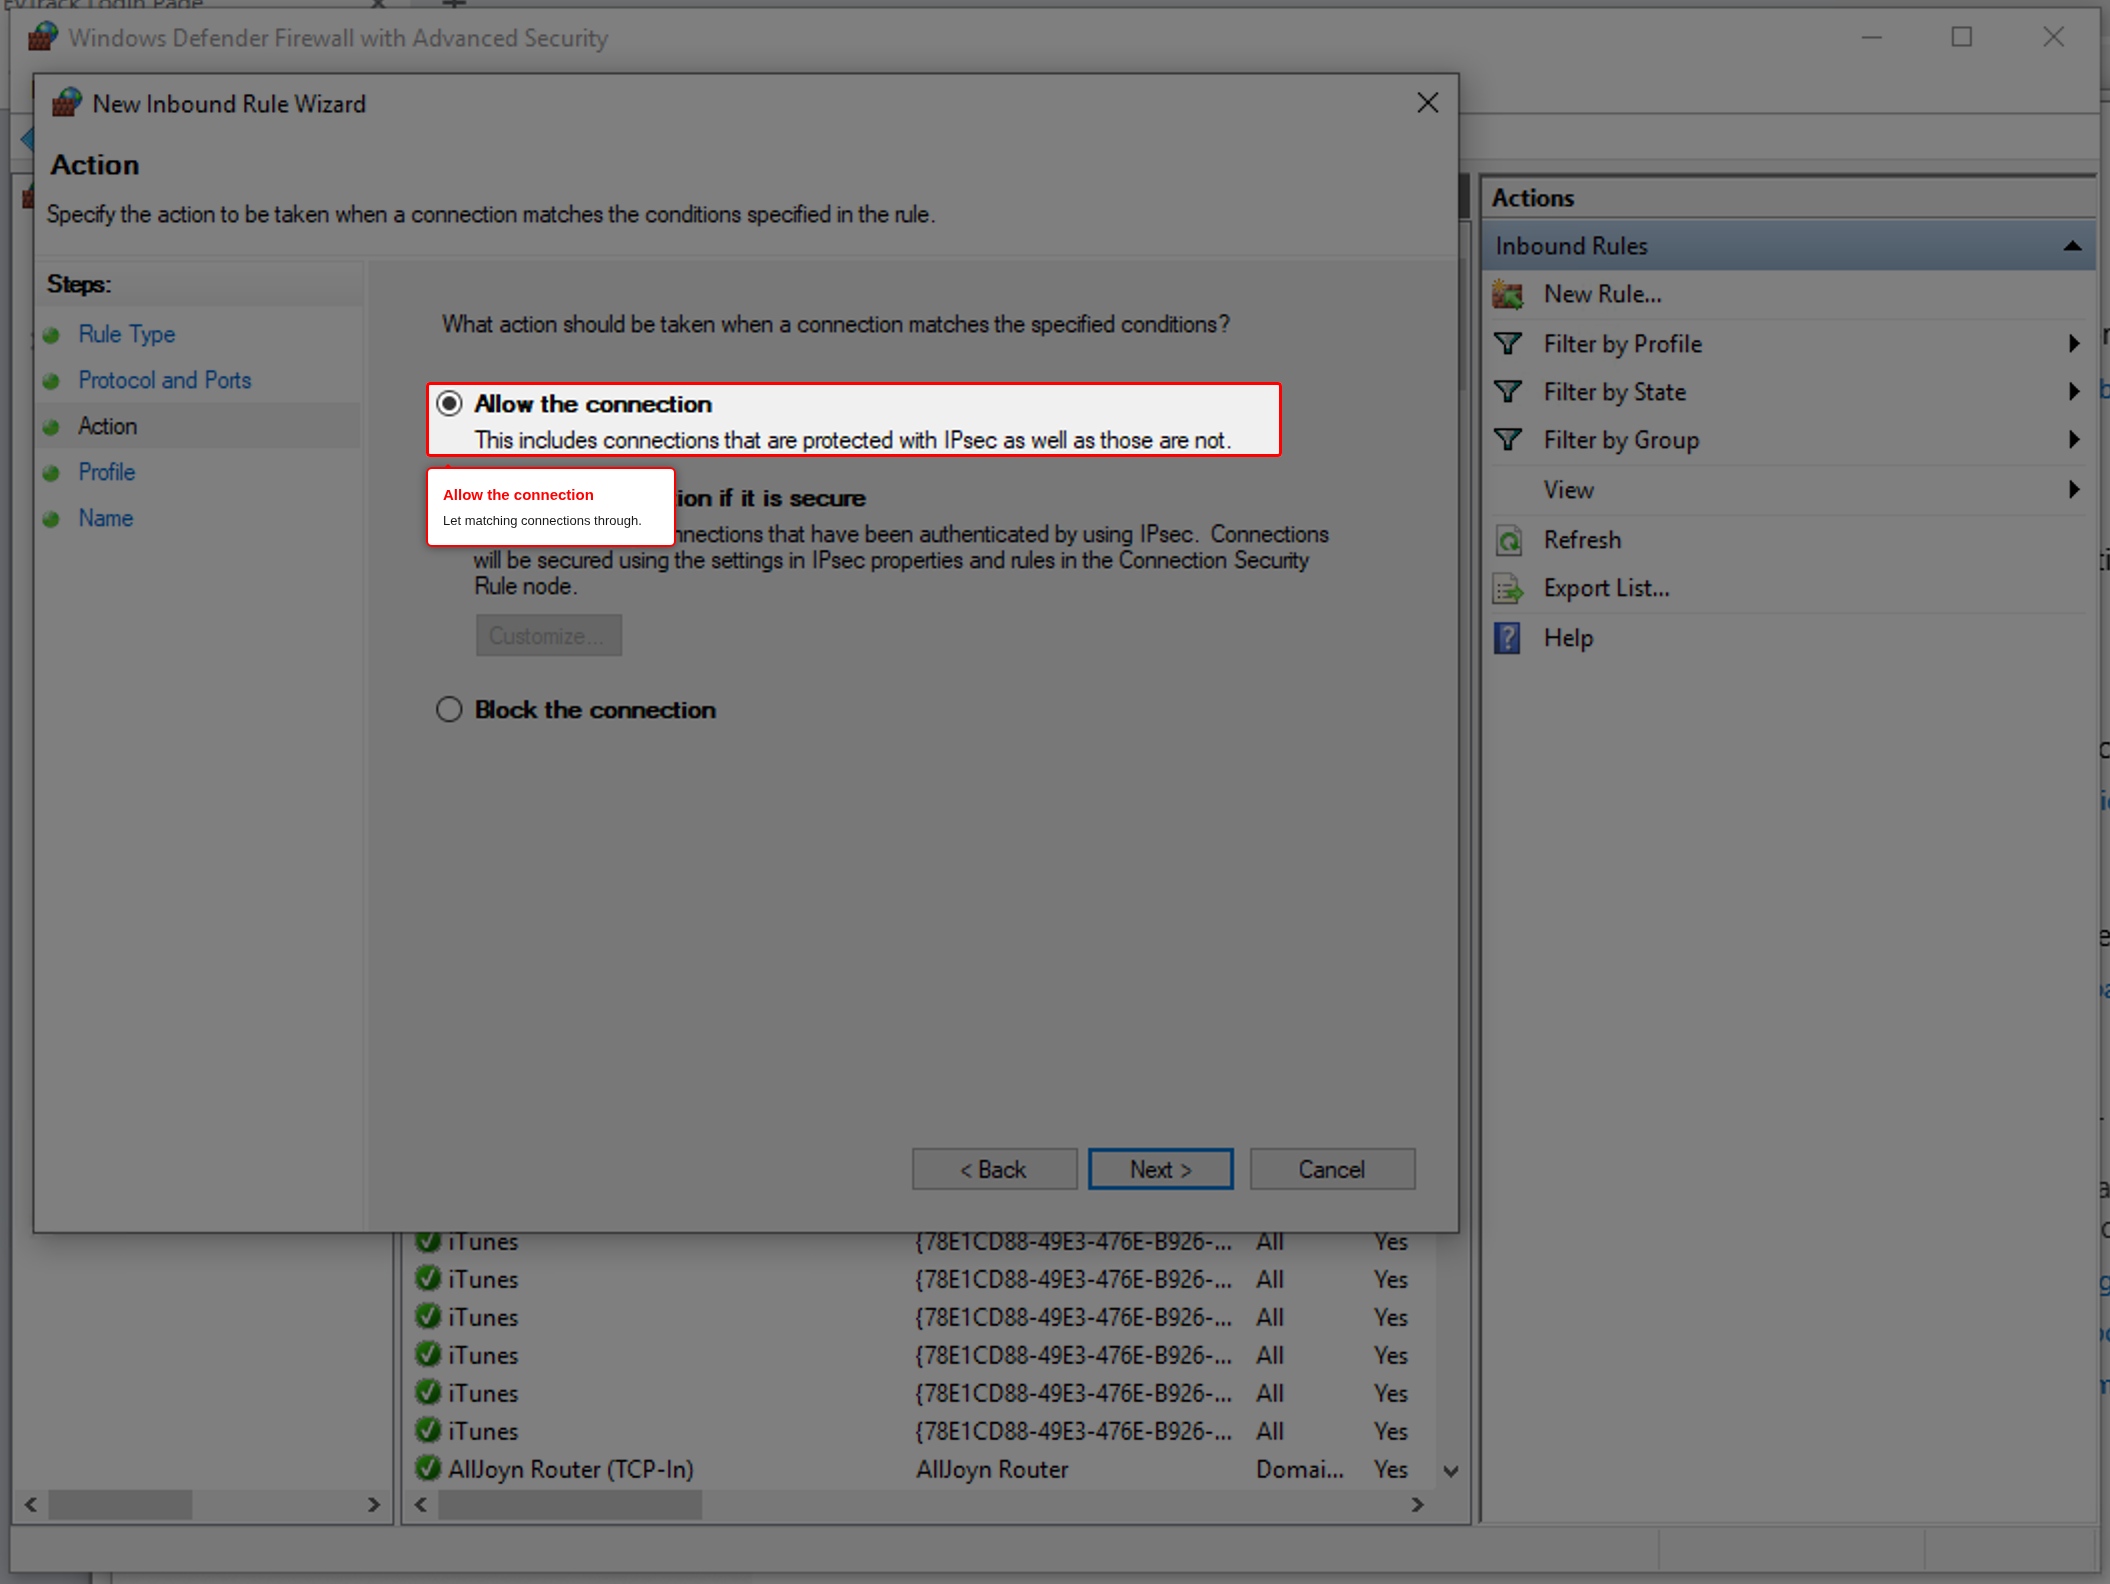Click the Help question mark icon

pyautogui.click(x=1507, y=638)
